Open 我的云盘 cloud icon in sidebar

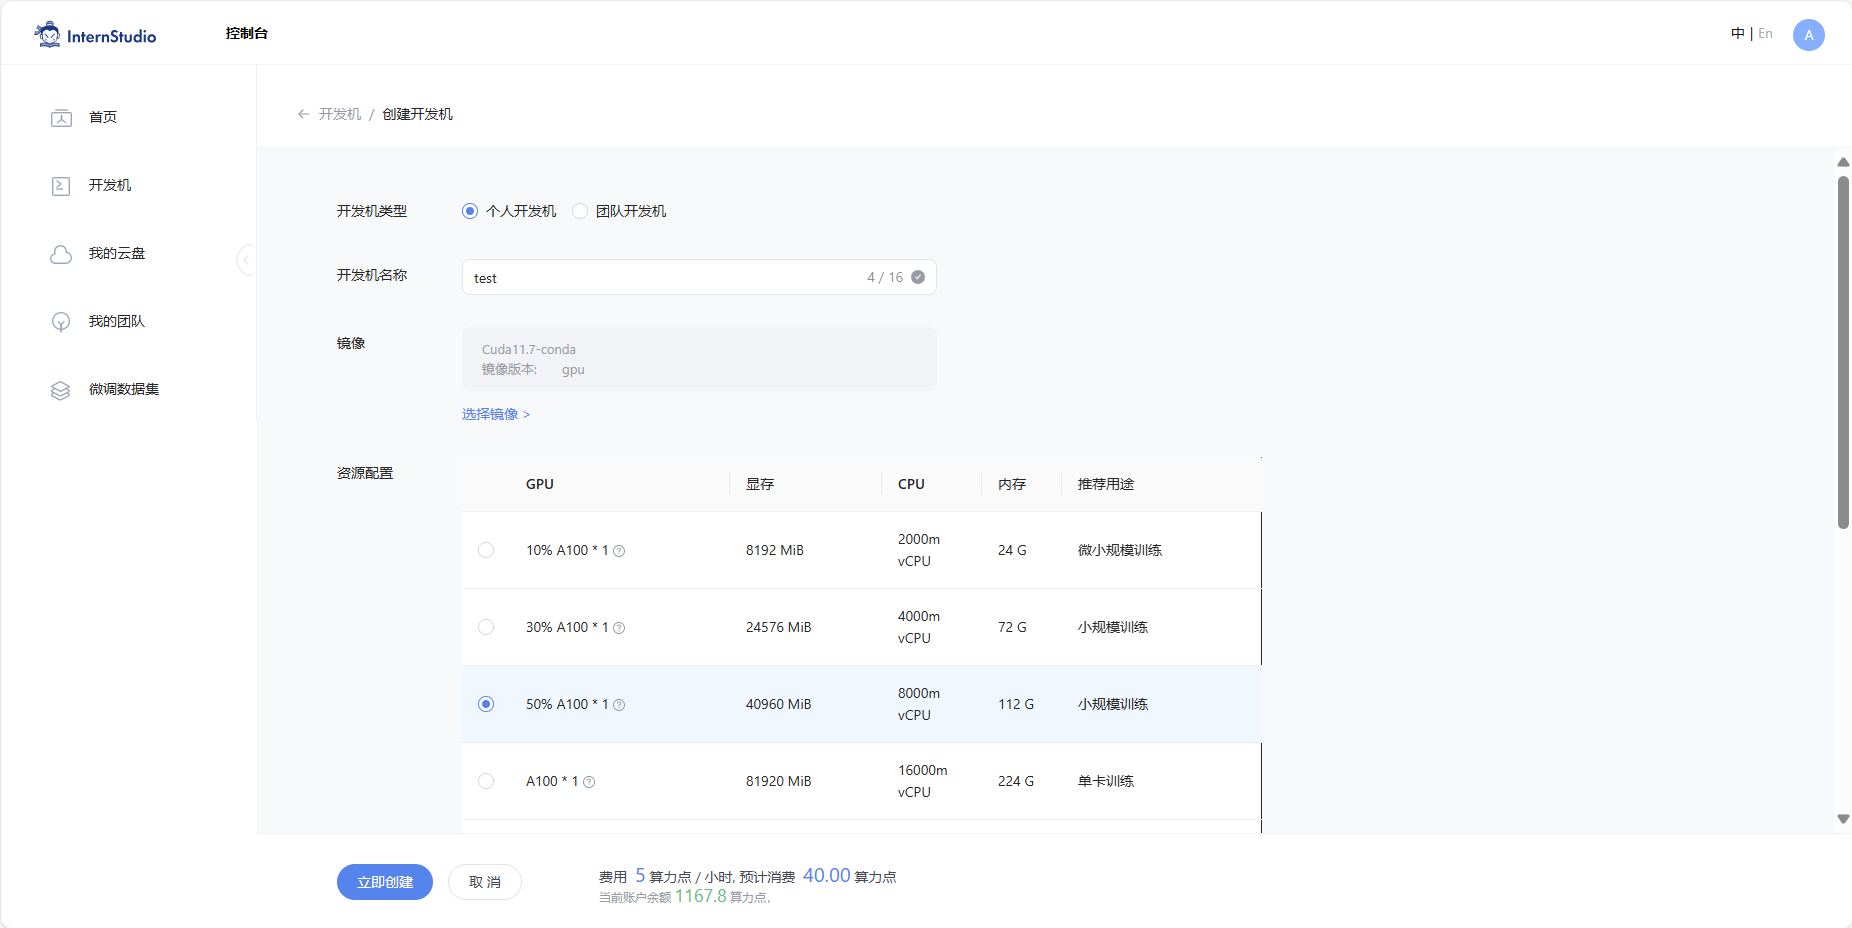[x=61, y=254]
